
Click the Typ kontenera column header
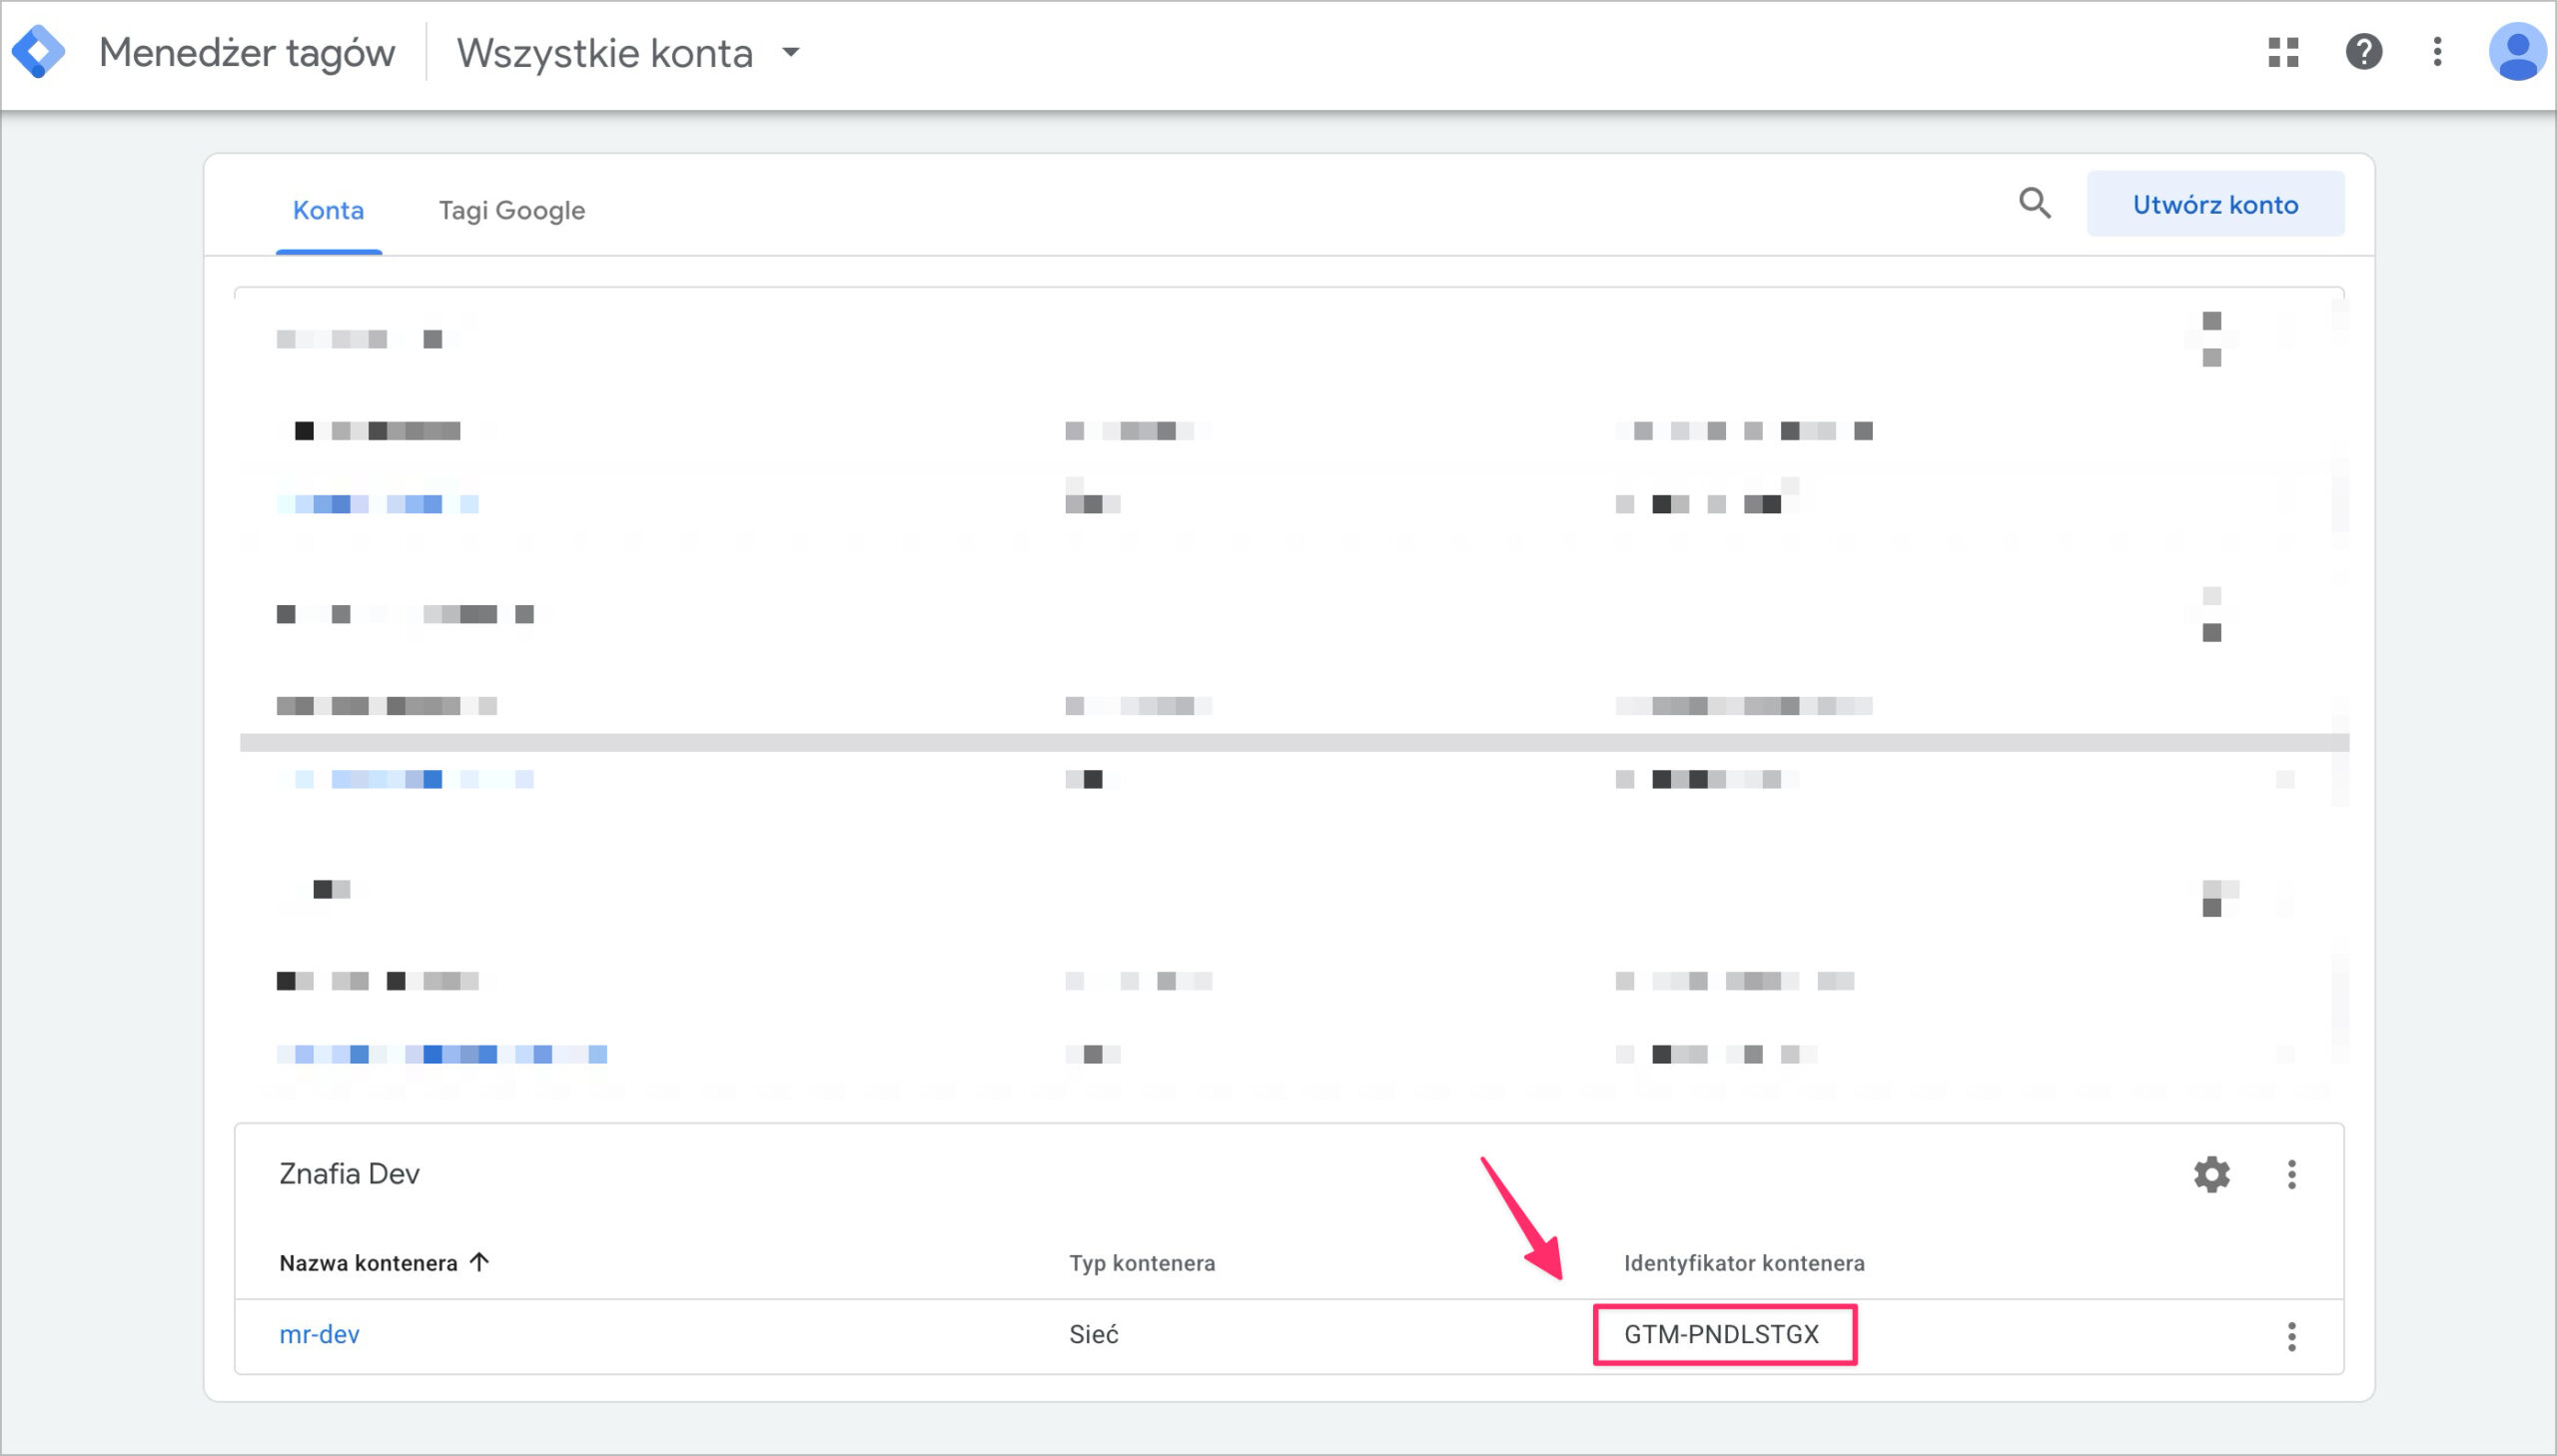point(1141,1263)
